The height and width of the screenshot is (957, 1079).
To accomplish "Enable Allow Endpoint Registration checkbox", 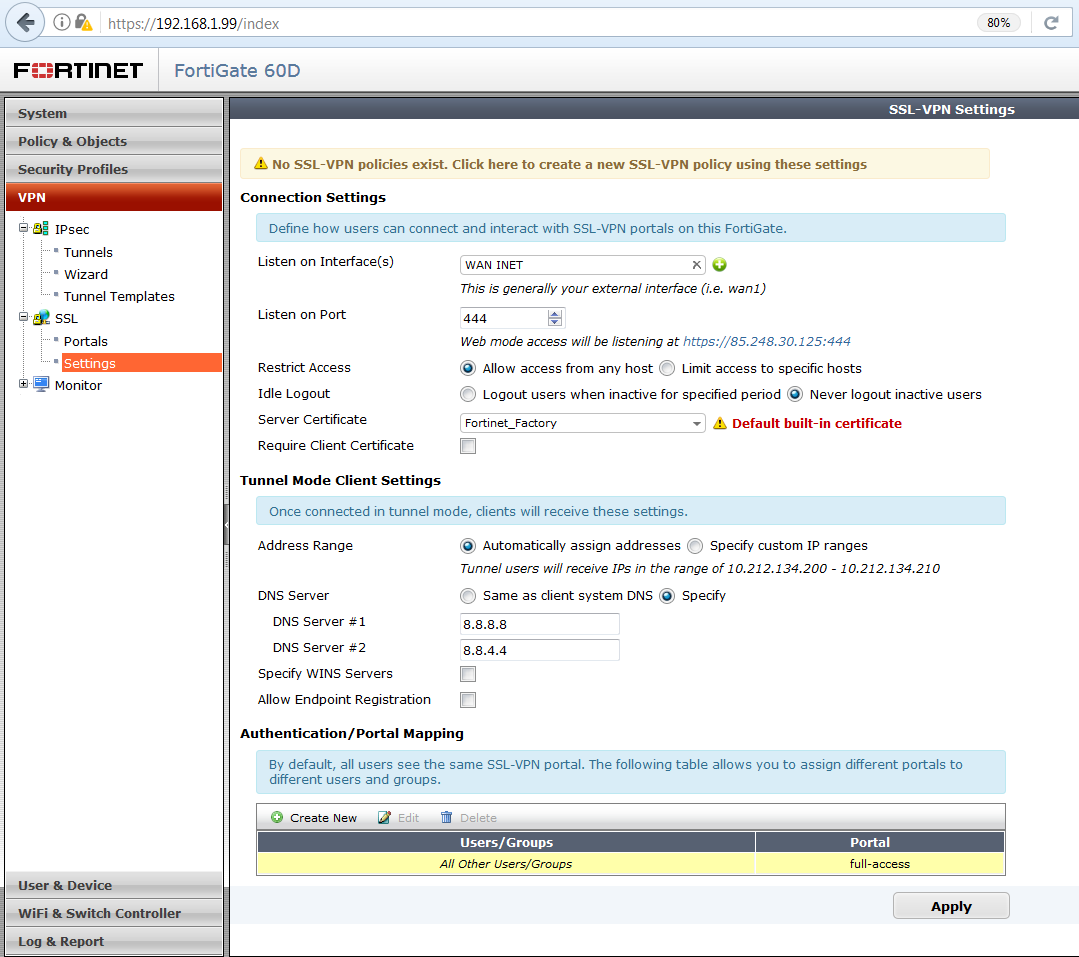I will (468, 700).
